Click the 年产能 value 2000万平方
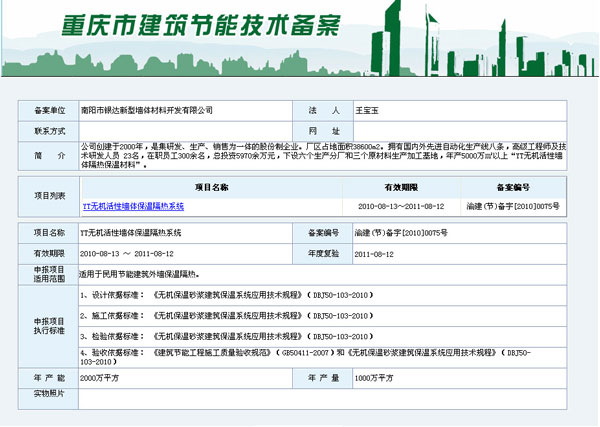 point(100,377)
